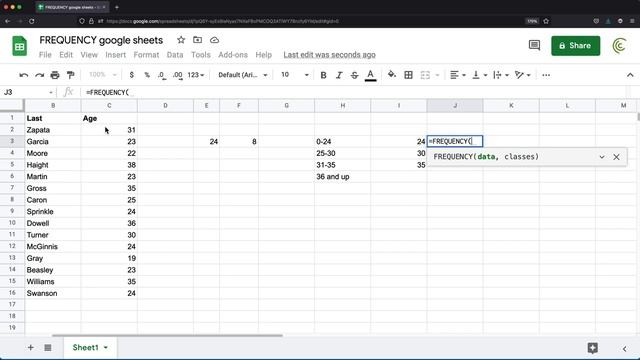Image resolution: width=640 pixels, height=360 pixels.
Task: Print the spreadsheet using the printer icon
Action: pos(55,75)
